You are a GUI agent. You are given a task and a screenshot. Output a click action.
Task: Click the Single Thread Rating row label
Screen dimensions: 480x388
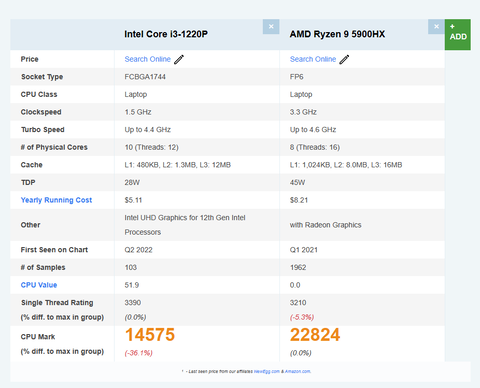click(57, 303)
